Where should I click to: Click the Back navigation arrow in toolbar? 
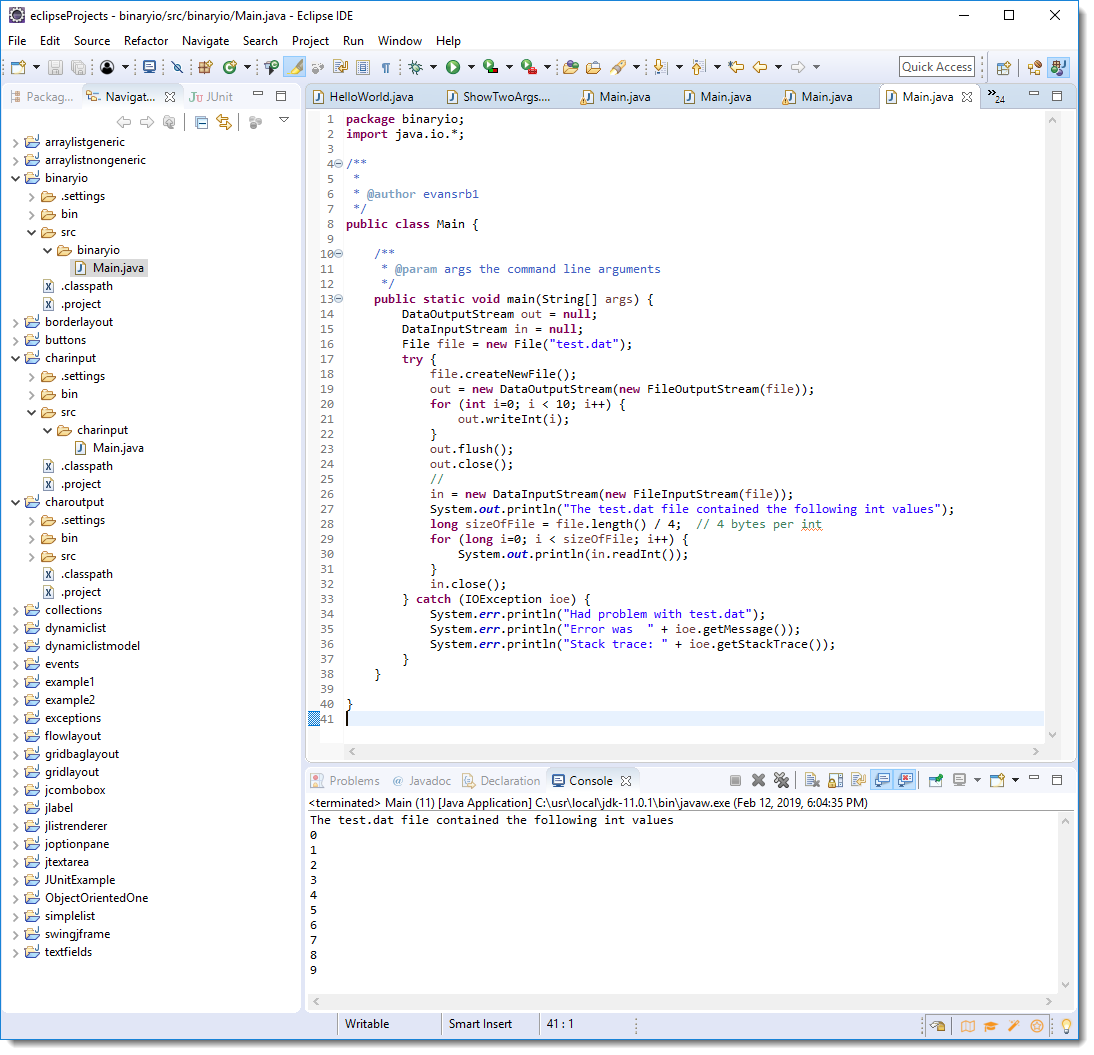pyautogui.click(x=760, y=67)
